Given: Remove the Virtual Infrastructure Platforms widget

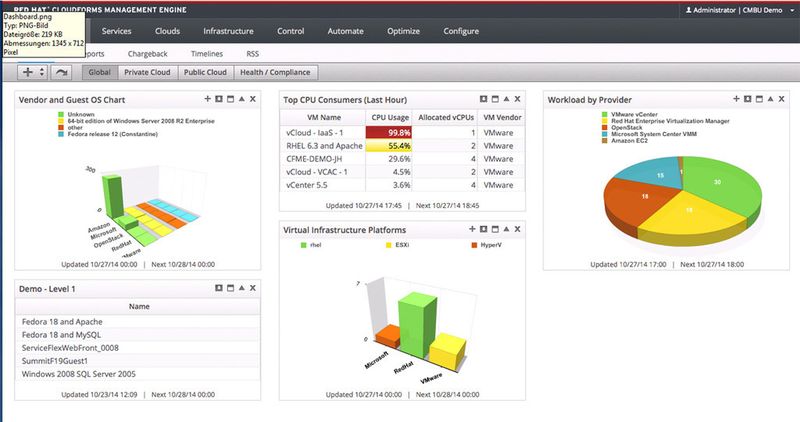Looking at the screenshot, I should [x=517, y=229].
